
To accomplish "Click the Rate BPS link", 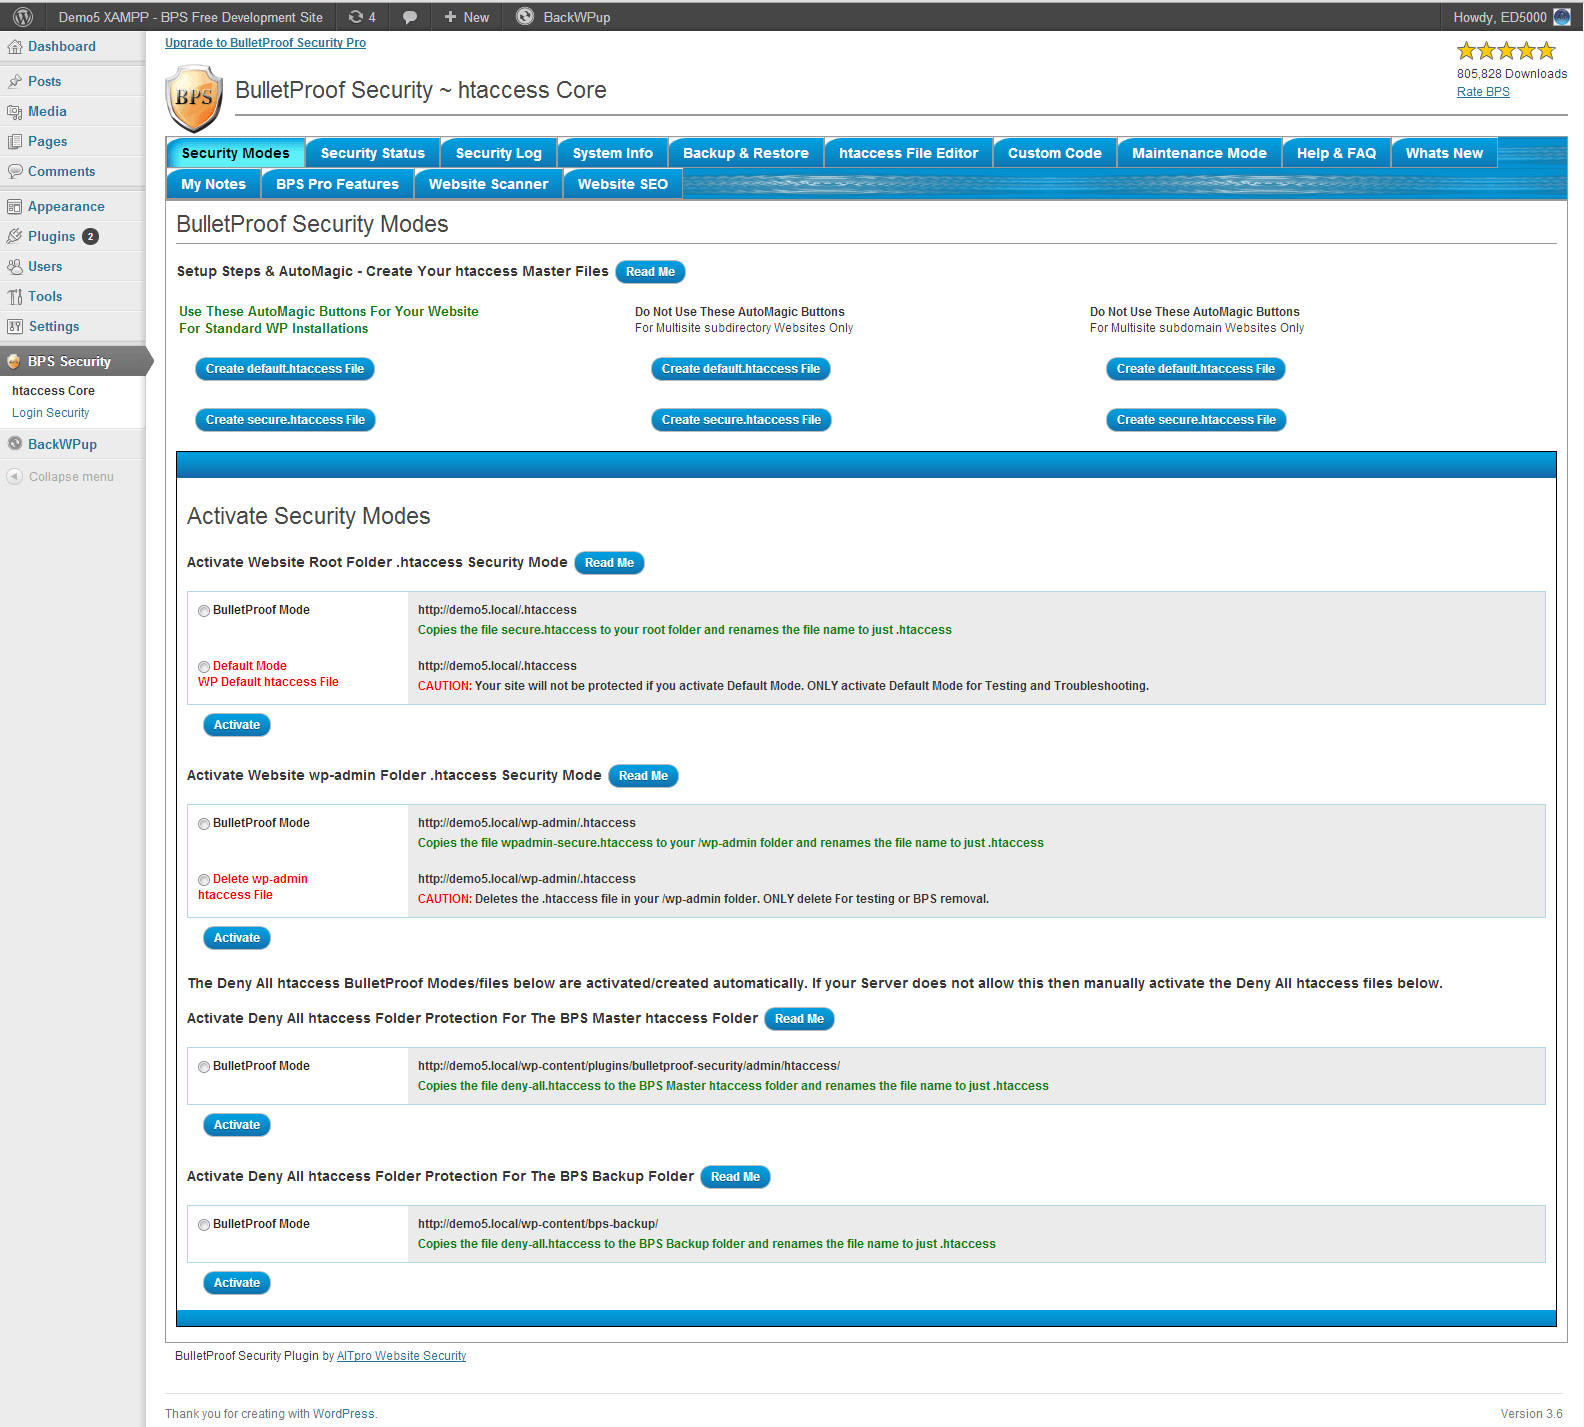I will [x=1483, y=92].
